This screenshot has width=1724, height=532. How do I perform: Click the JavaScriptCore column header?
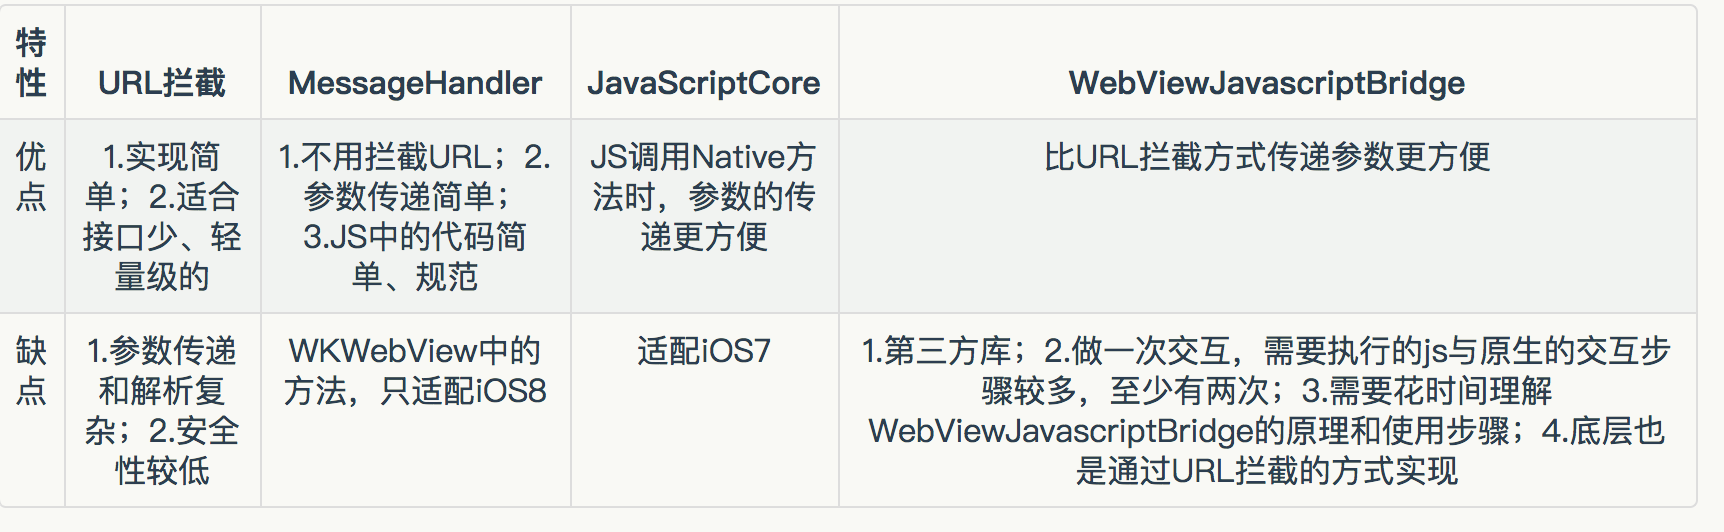704,83
